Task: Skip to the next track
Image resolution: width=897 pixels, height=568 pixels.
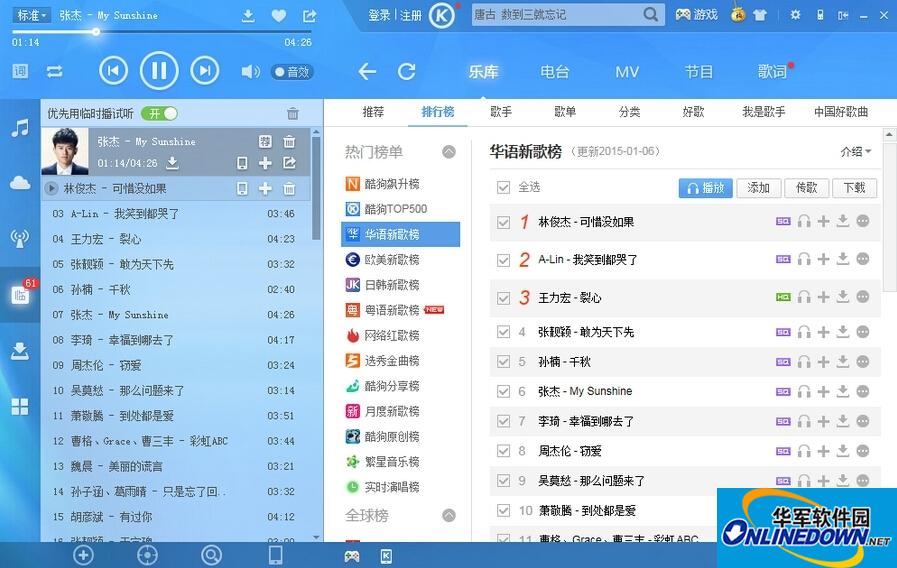Action: [x=205, y=71]
